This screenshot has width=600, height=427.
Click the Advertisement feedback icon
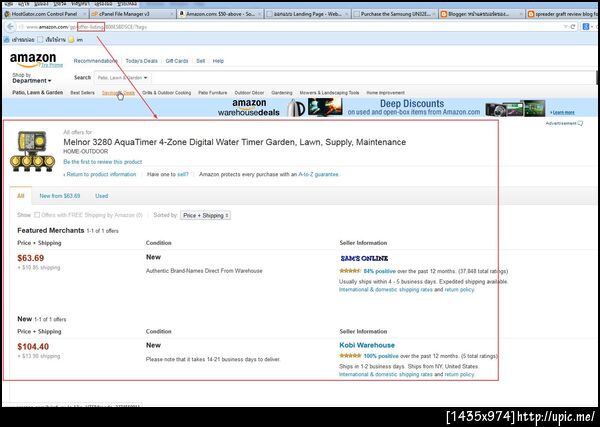pos(580,123)
